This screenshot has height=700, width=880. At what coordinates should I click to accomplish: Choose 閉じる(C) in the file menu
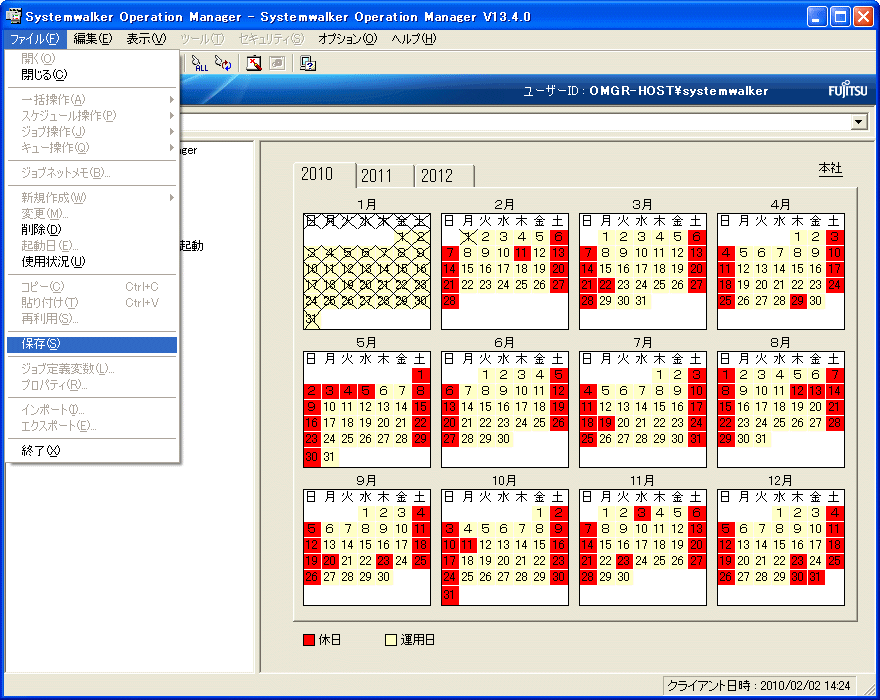coord(92,75)
